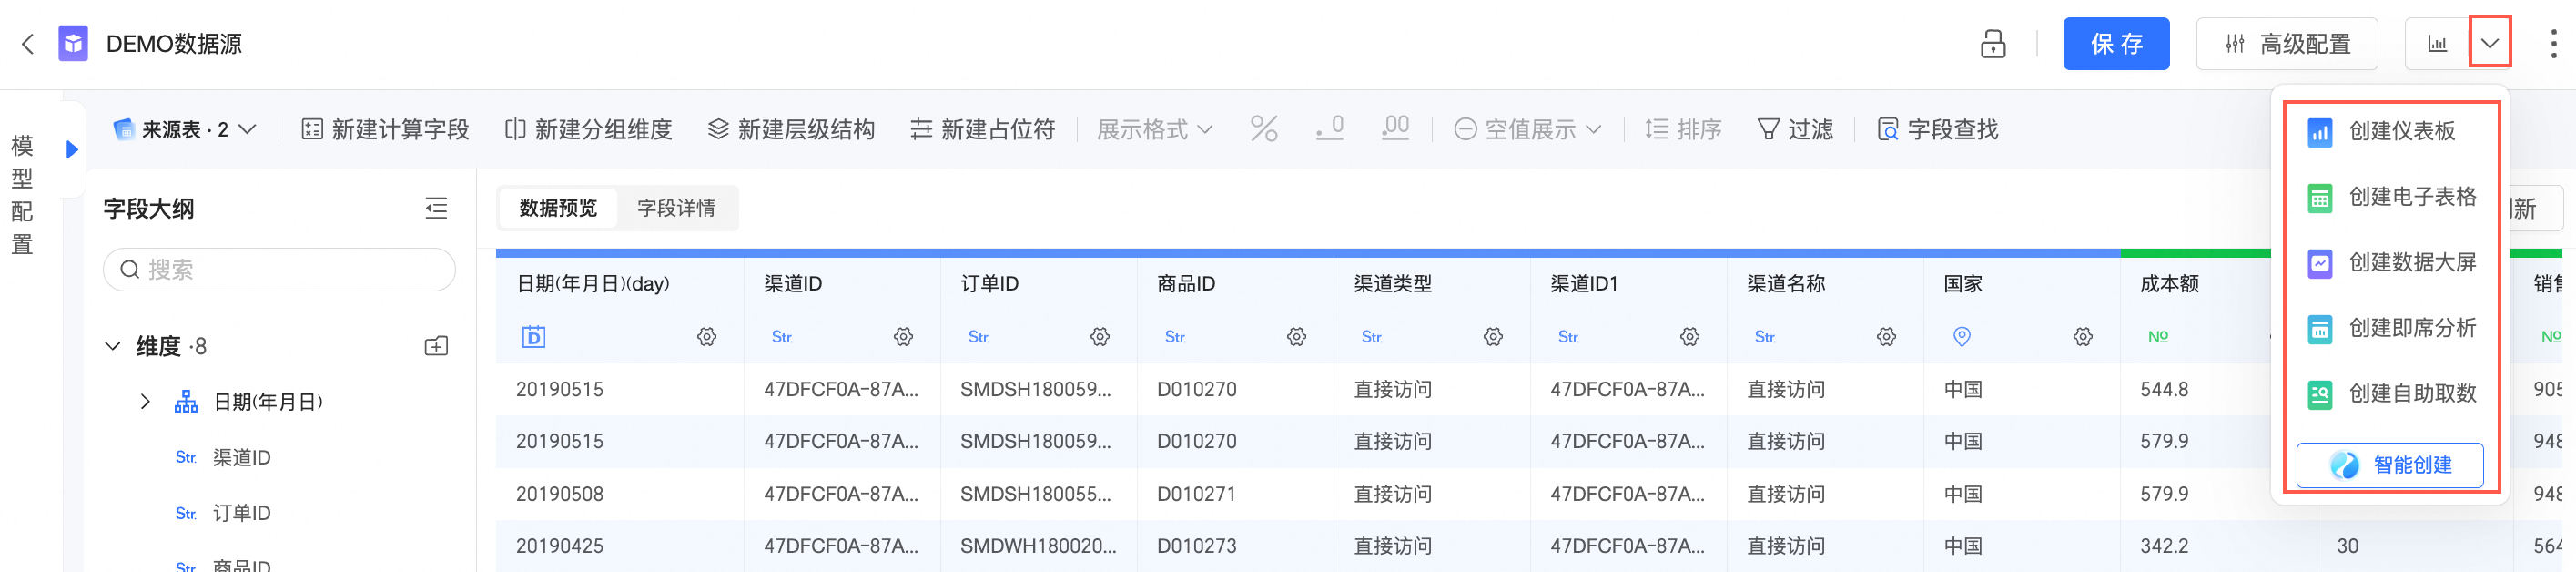This screenshot has height=572, width=2576.
Task: Click the Str. type icon under 订单ID column
Action: (x=979, y=338)
